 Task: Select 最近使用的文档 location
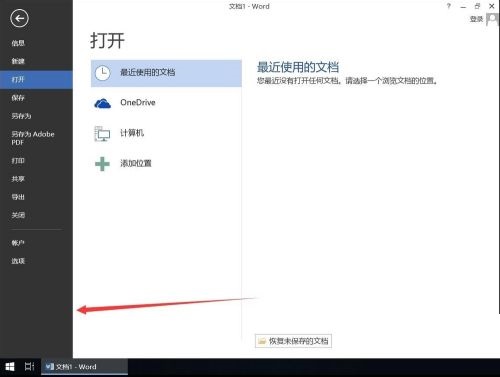[x=166, y=73]
